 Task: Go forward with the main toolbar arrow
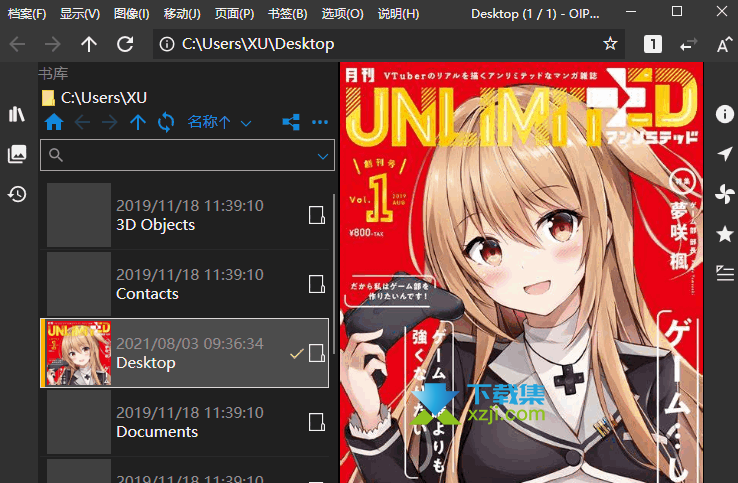(x=53, y=45)
